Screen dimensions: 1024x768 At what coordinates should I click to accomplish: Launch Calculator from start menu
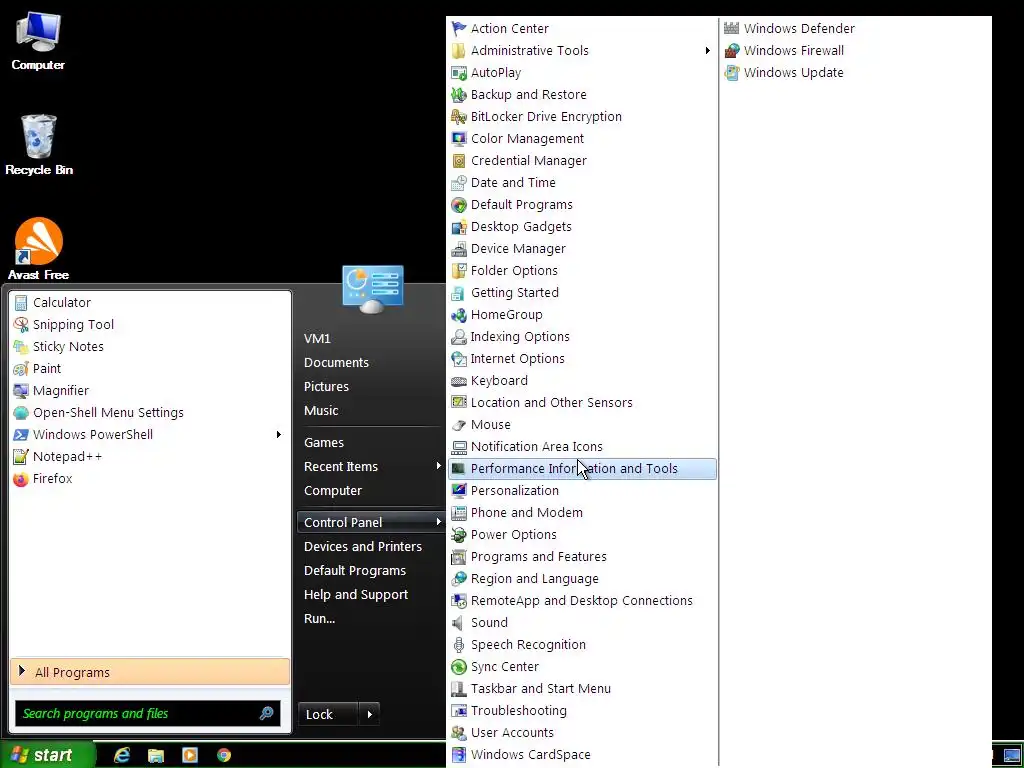[150, 302]
